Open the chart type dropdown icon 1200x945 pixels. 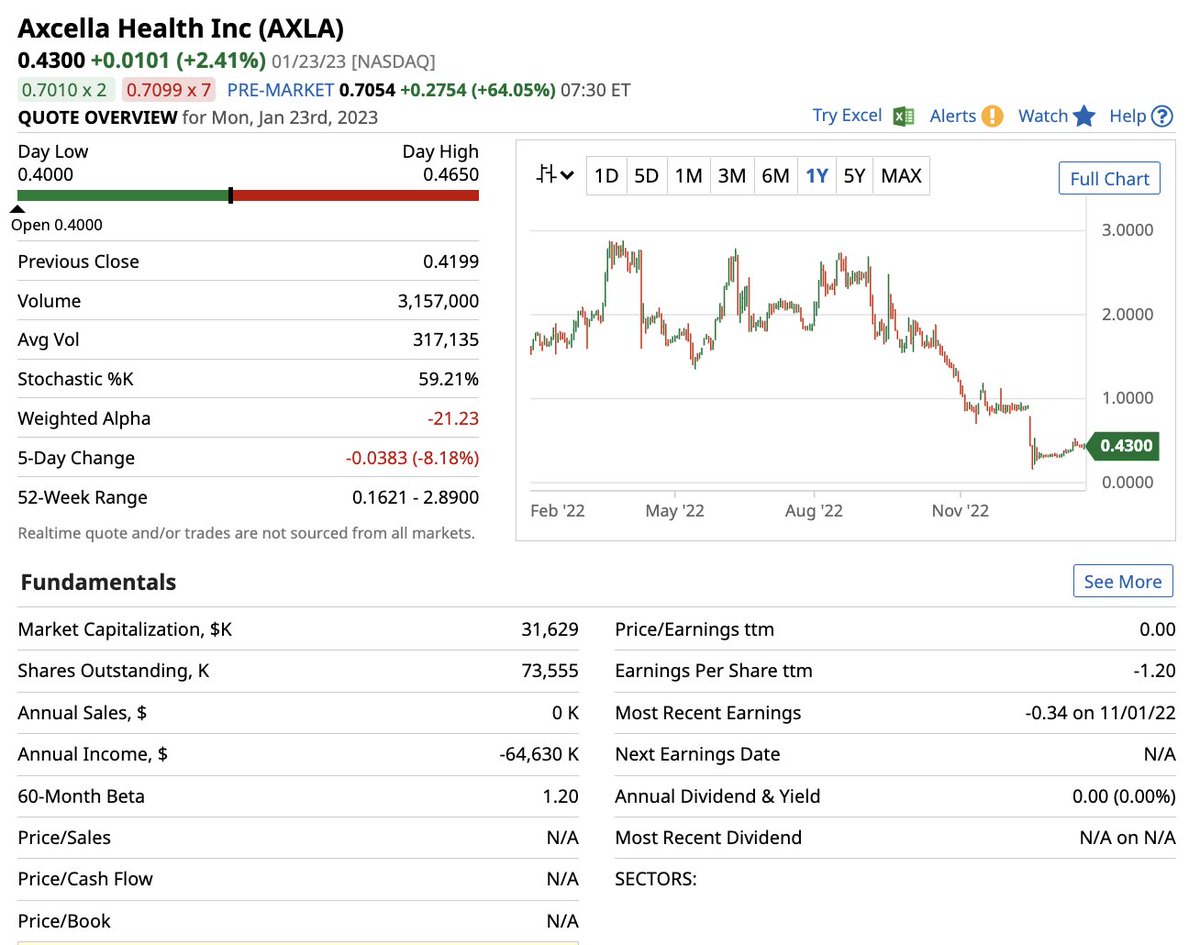click(x=555, y=176)
